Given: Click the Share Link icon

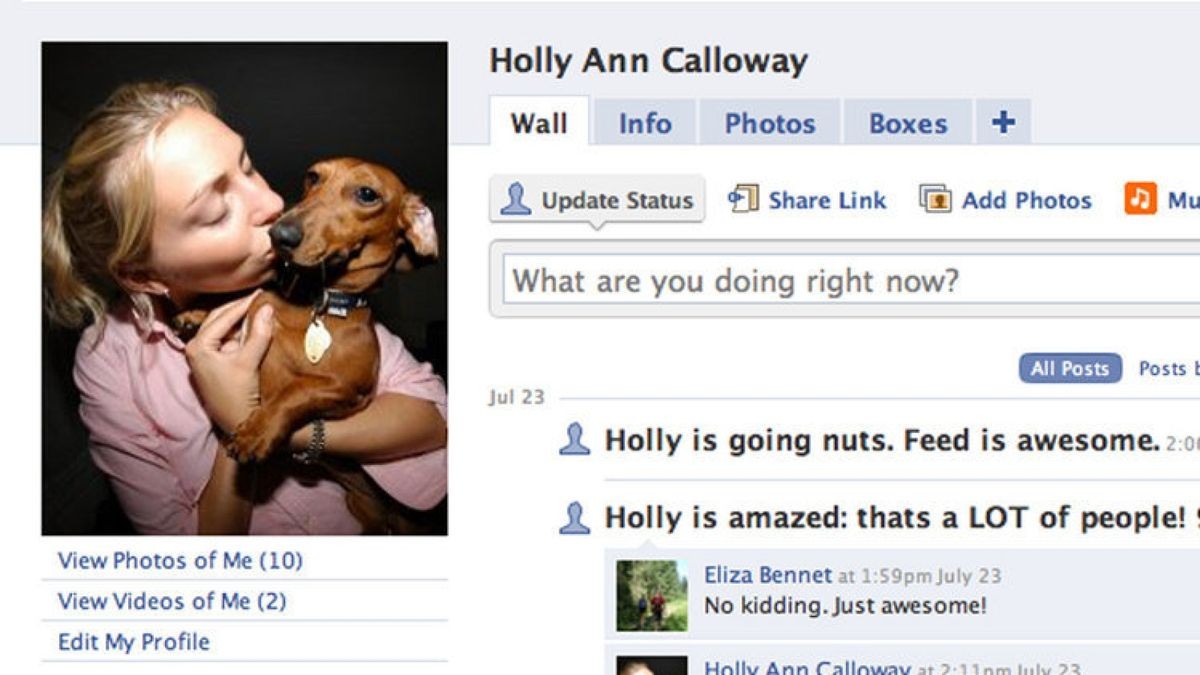Looking at the screenshot, I should [743, 198].
